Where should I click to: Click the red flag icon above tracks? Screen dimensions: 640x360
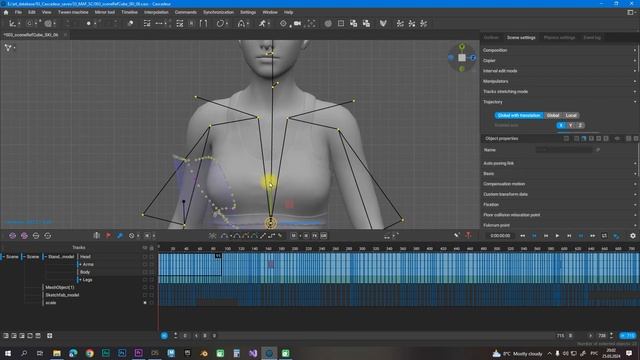click(x=108, y=236)
